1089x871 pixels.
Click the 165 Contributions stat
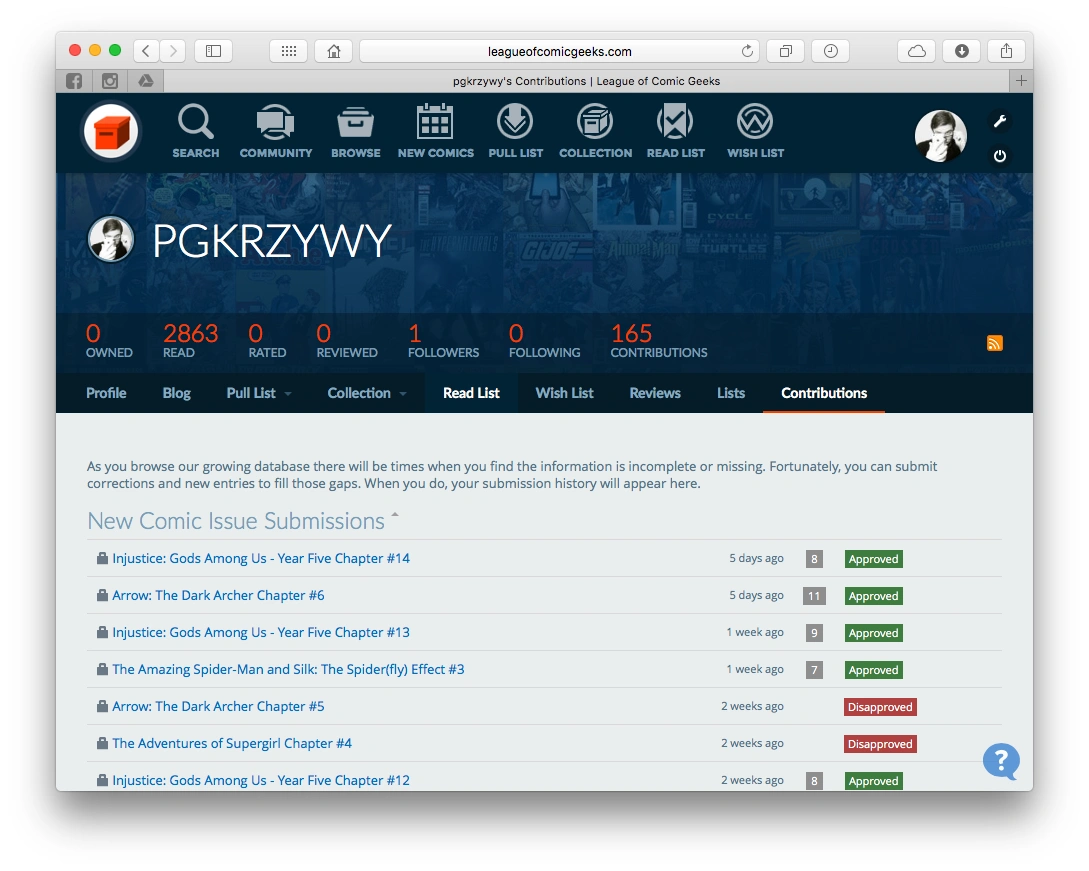[x=658, y=340]
